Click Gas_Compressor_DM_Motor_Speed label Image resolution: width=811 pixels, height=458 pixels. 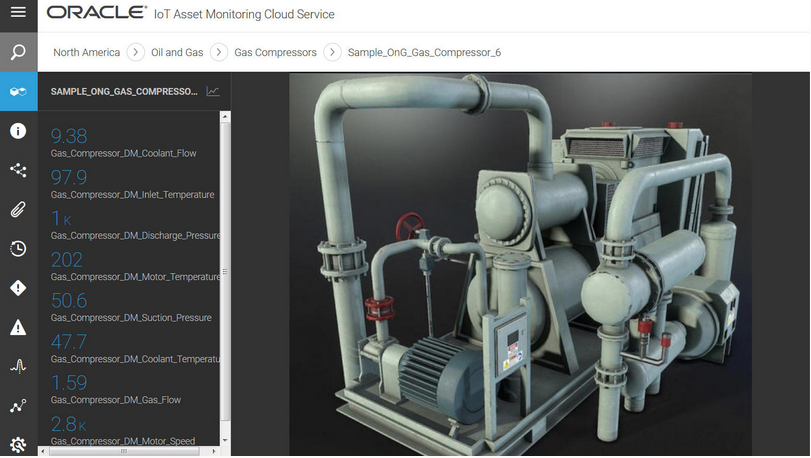pos(123,441)
